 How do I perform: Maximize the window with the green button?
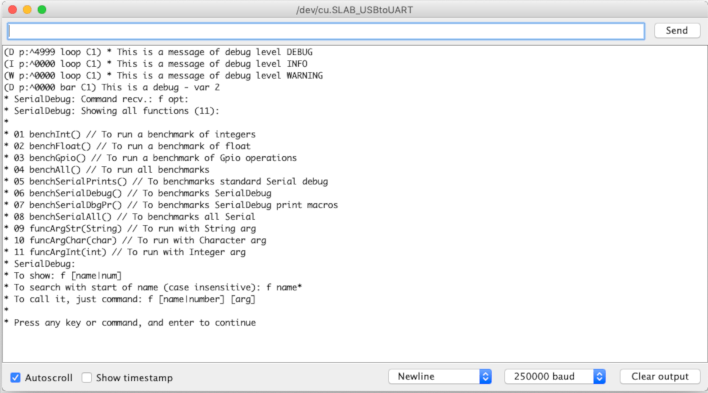(x=42, y=9)
